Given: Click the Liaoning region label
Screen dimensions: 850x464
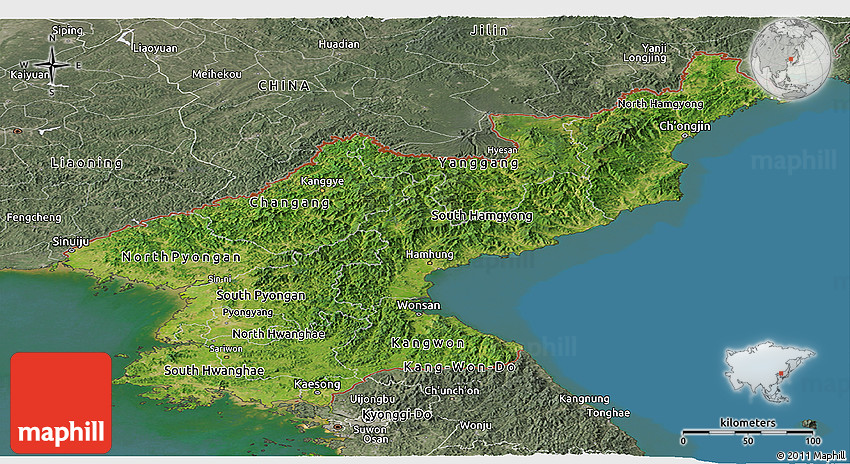Looking at the screenshot, I should (87, 162).
